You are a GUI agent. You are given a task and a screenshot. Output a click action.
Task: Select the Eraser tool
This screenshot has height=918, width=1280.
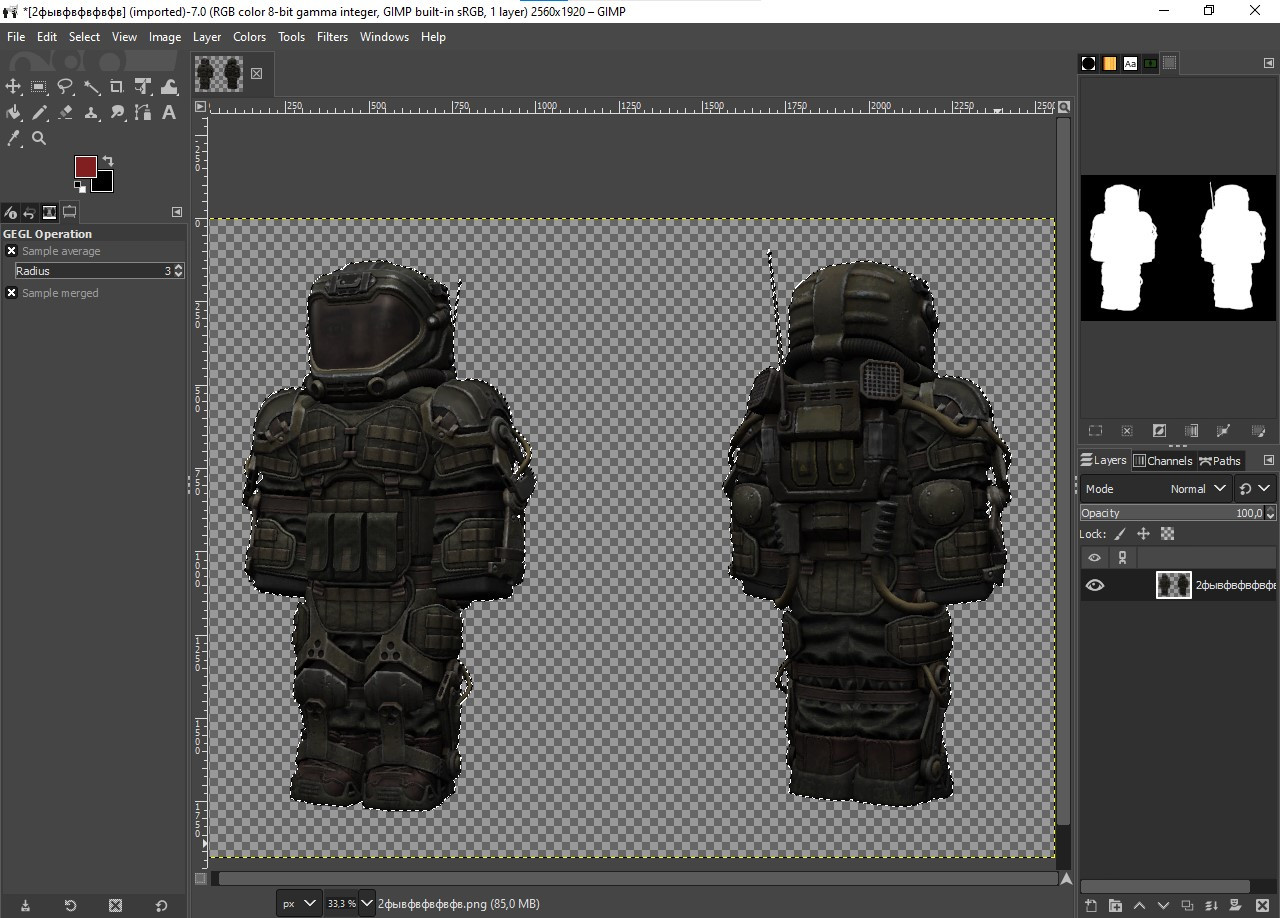[65, 113]
